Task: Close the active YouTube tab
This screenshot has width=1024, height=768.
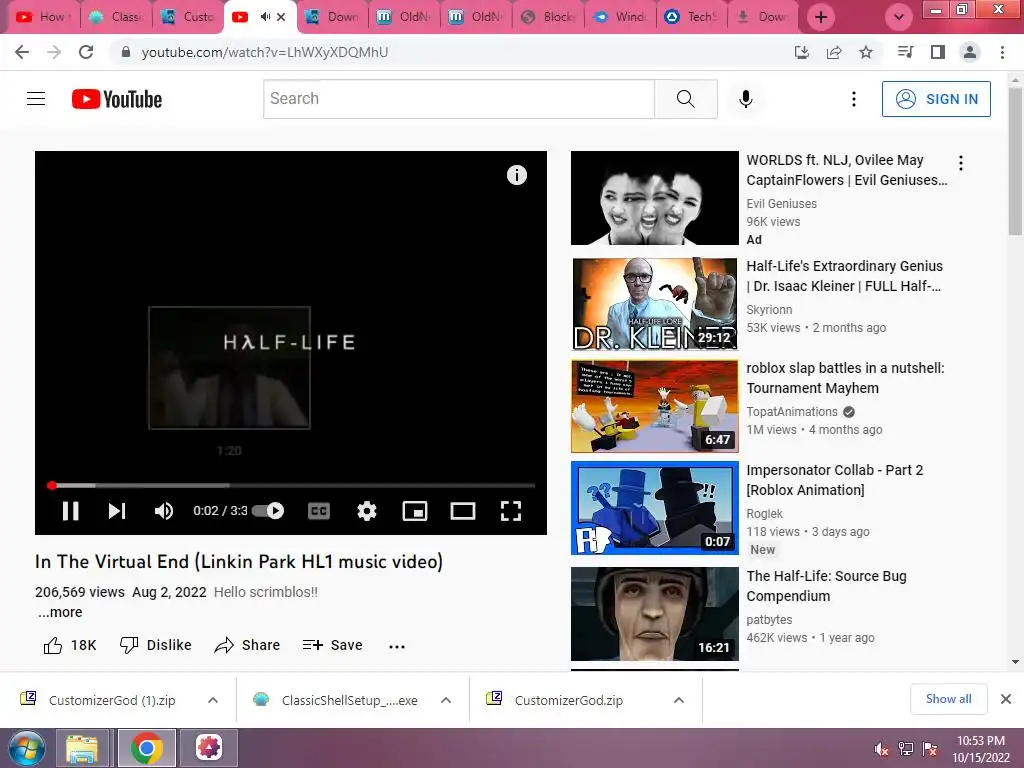Action: (x=281, y=17)
